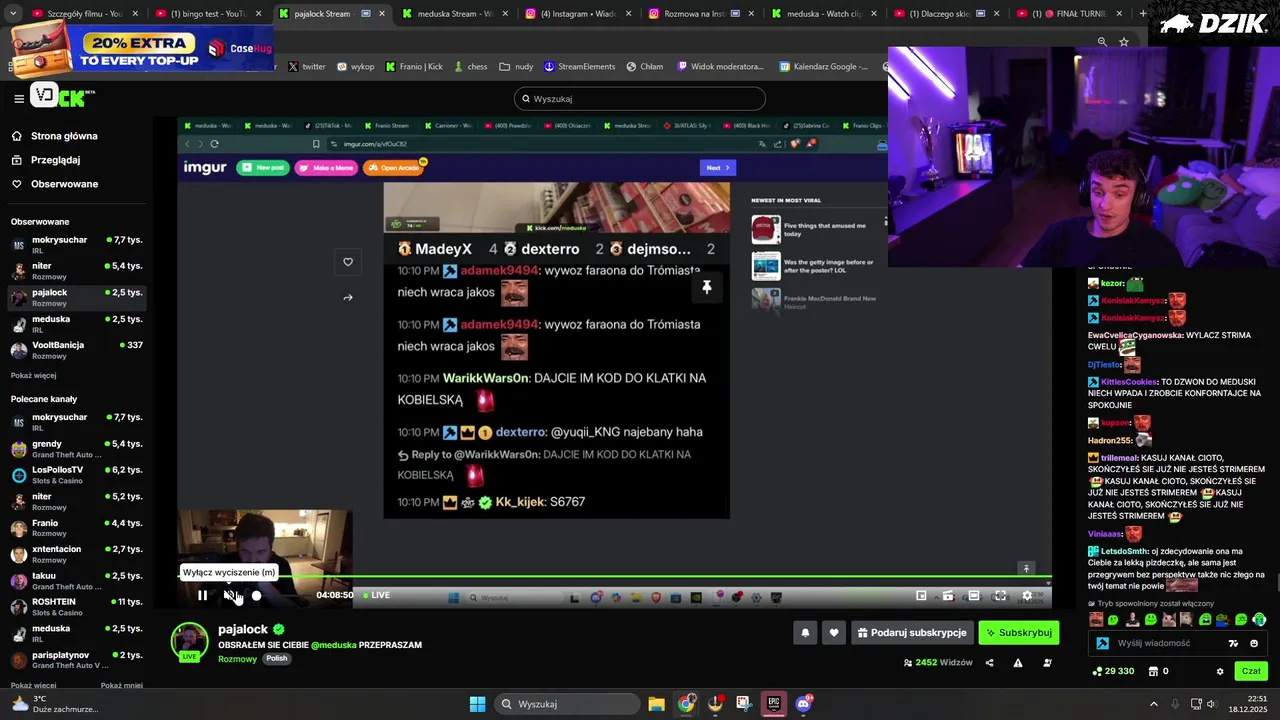Open channel points balance 29 330
Viewport: 1280px width, 720px height.
coord(1112,671)
